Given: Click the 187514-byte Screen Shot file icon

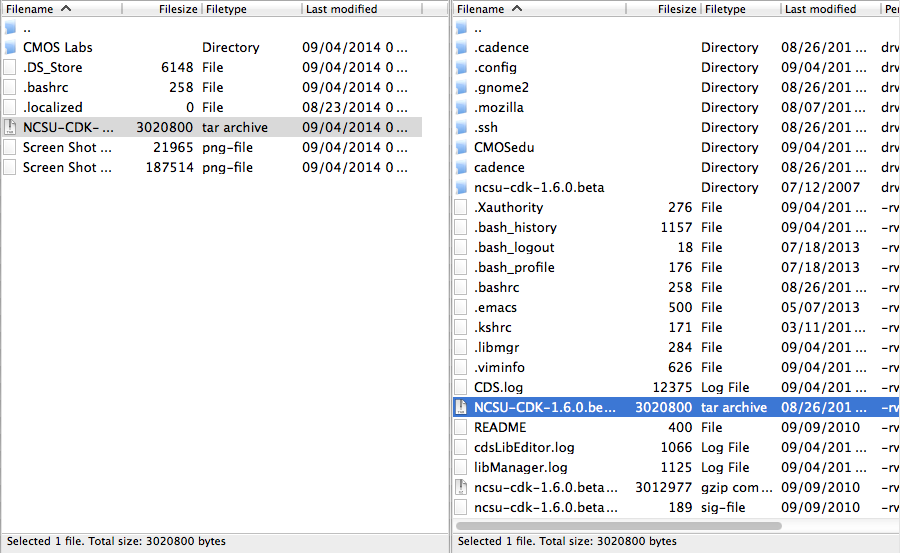Looking at the screenshot, I should [10, 167].
